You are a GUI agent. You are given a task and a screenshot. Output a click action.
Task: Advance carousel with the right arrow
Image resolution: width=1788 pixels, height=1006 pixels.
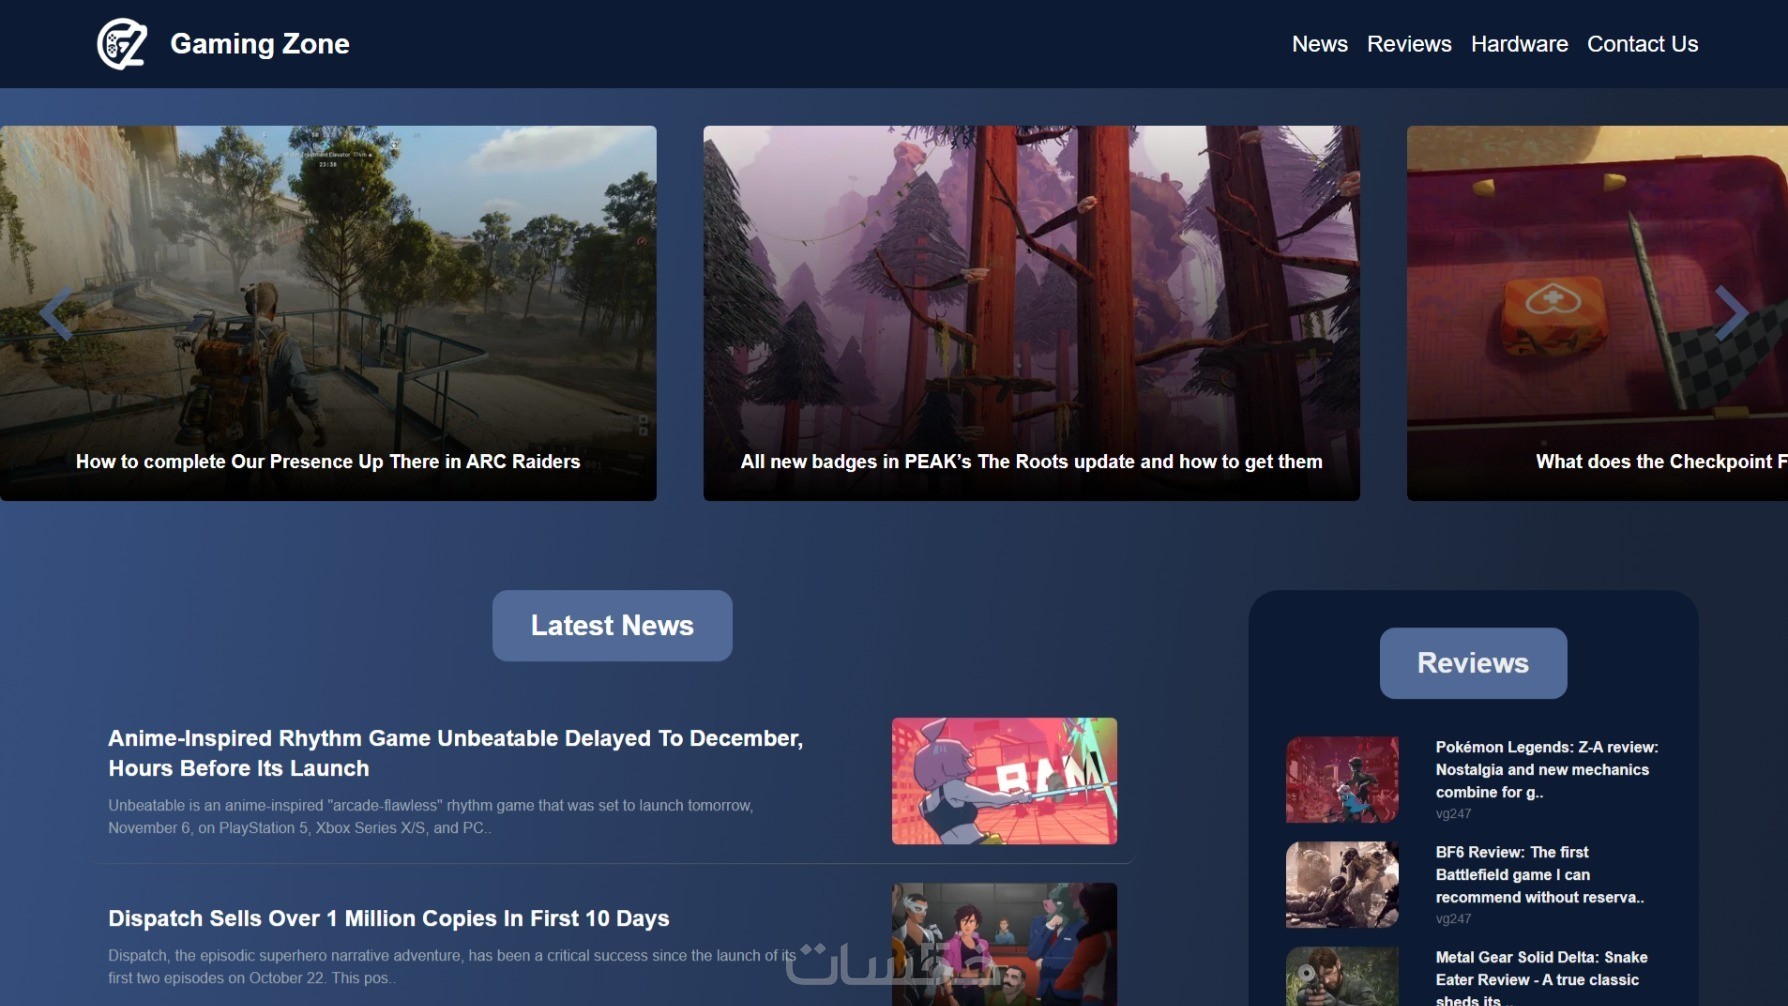point(1731,314)
